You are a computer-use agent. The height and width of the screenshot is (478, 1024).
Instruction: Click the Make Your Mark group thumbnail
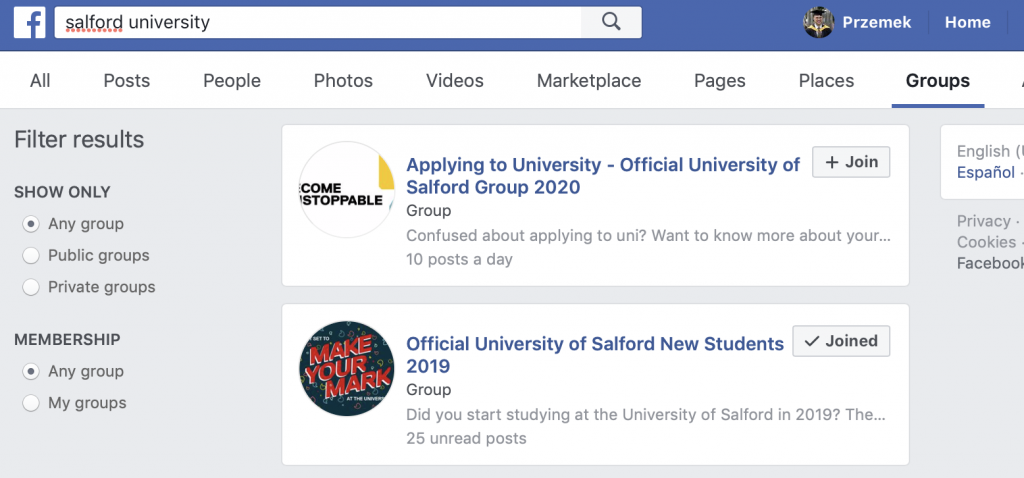pos(347,368)
